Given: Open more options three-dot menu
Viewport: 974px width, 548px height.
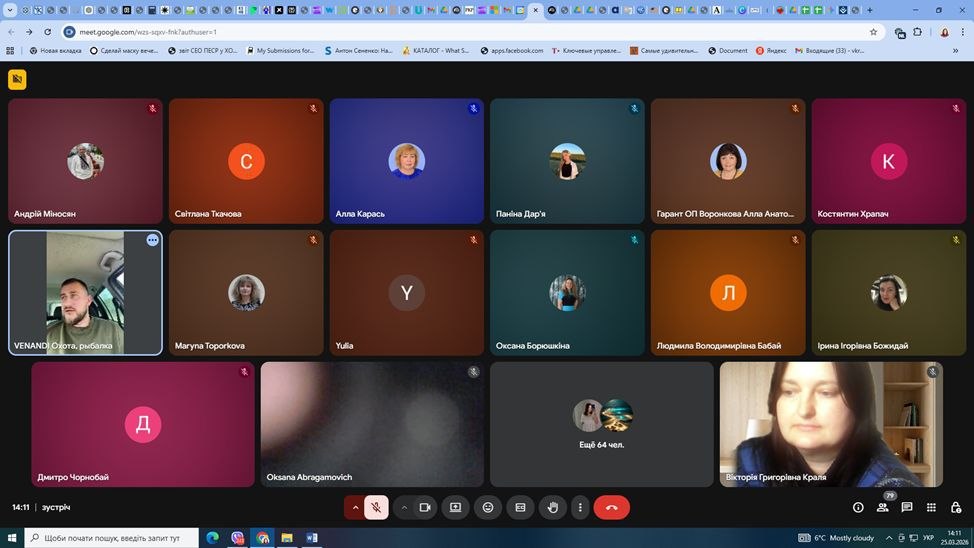Looking at the screenshot, I should coord(580,507).
